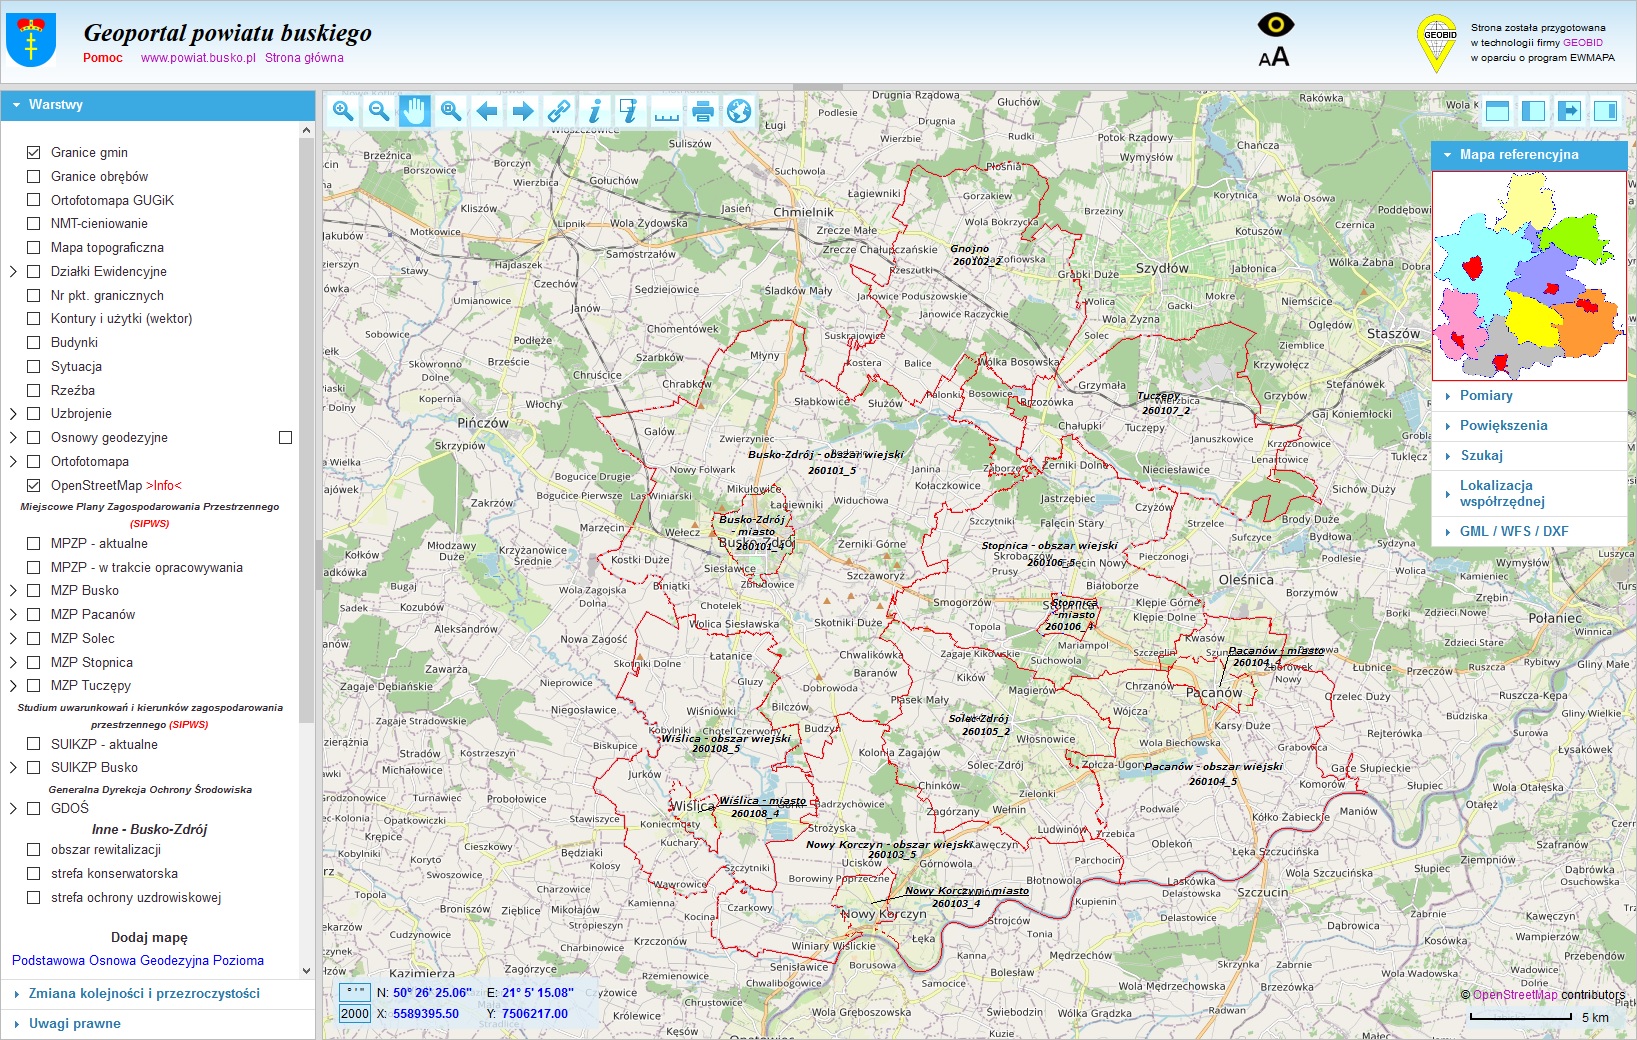Go back to previous map view

click(x=487, y=111)
